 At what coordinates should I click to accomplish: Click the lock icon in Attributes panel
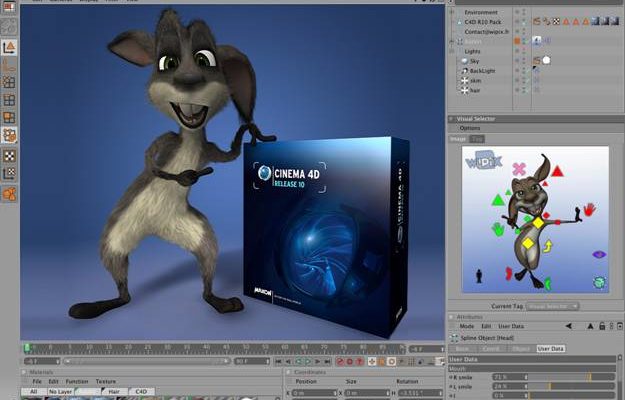click(x=602, y=326)
